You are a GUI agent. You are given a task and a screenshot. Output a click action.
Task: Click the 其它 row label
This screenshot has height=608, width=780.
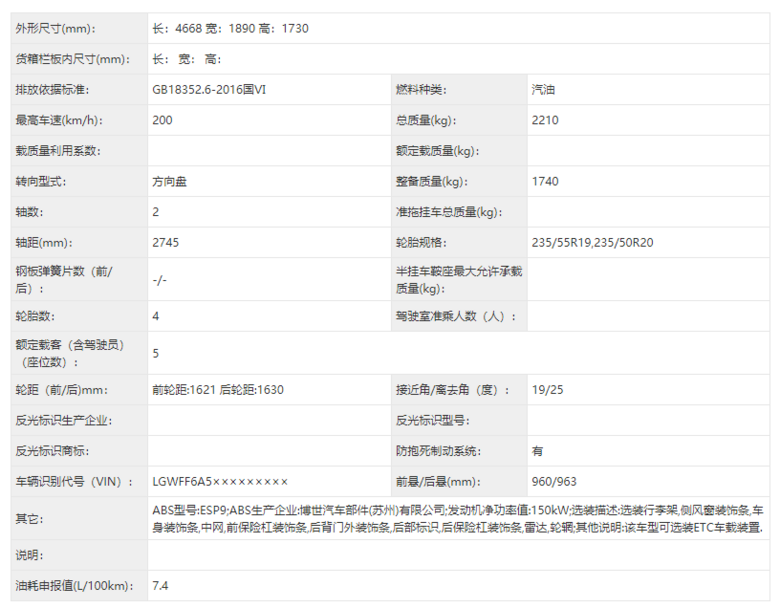click(x=29, y=519)
